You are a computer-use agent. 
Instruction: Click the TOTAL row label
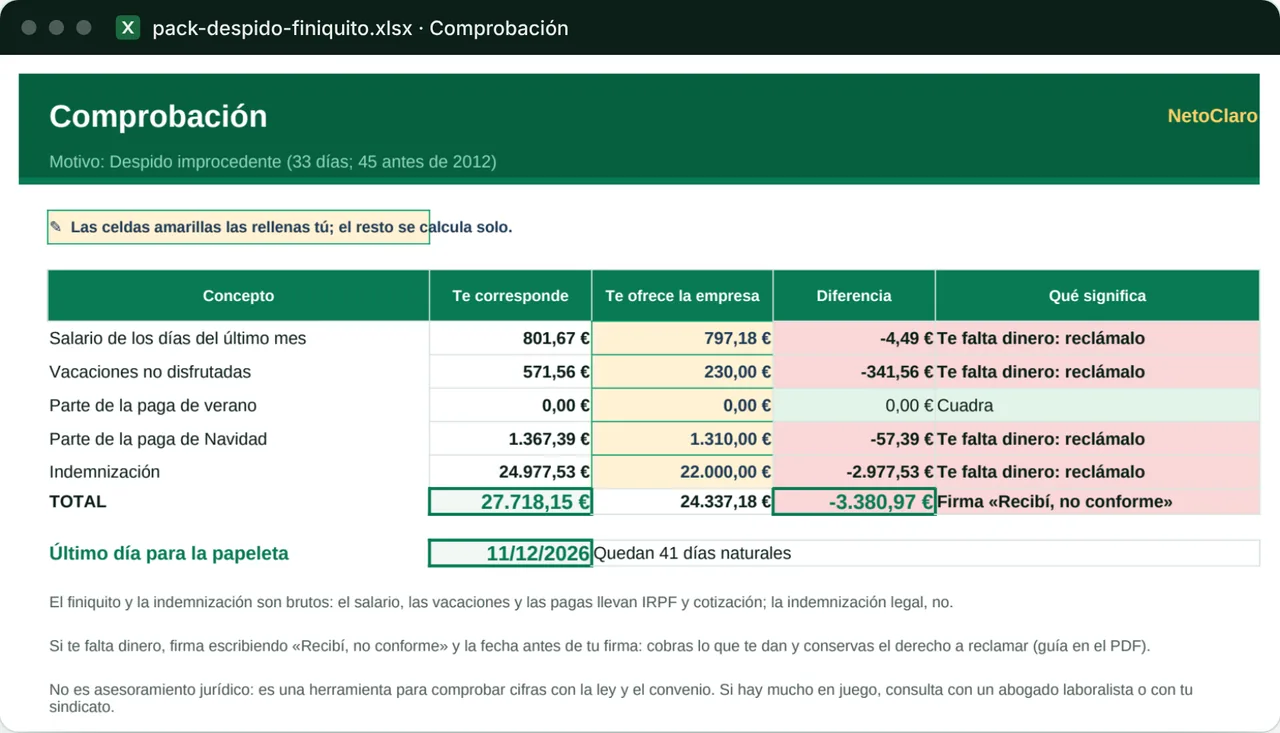[x=78, y=501]
